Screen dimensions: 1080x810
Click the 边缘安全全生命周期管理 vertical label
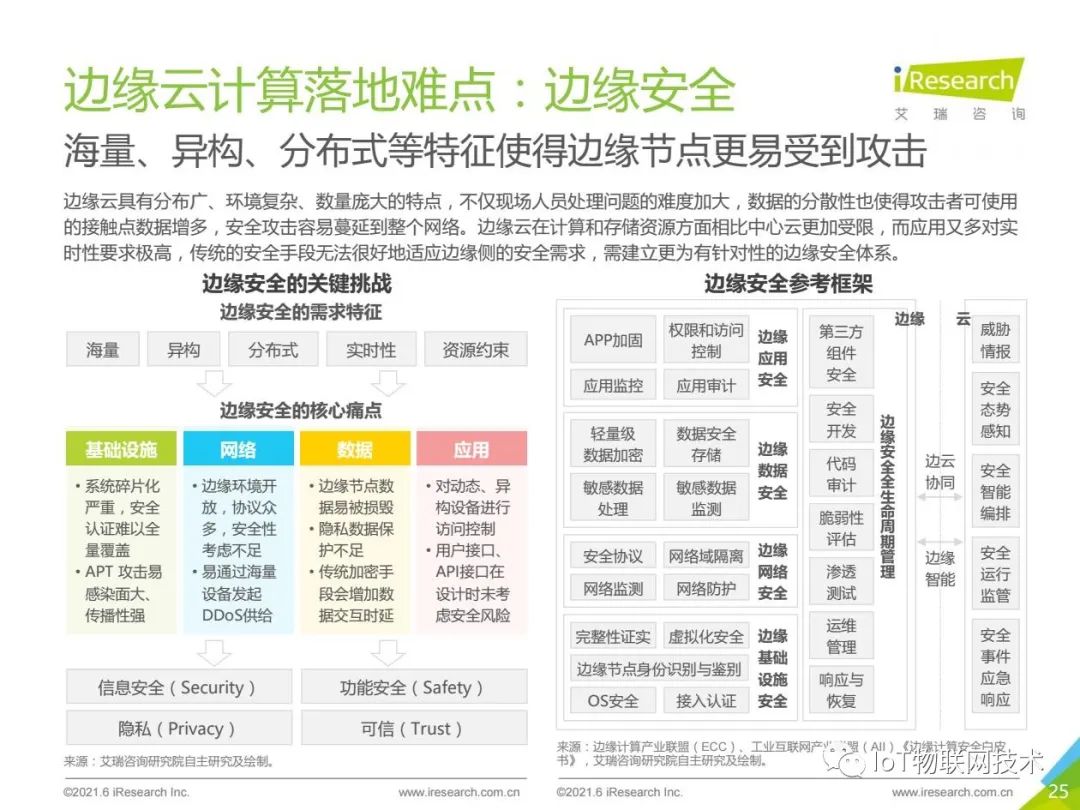point(888,496)
